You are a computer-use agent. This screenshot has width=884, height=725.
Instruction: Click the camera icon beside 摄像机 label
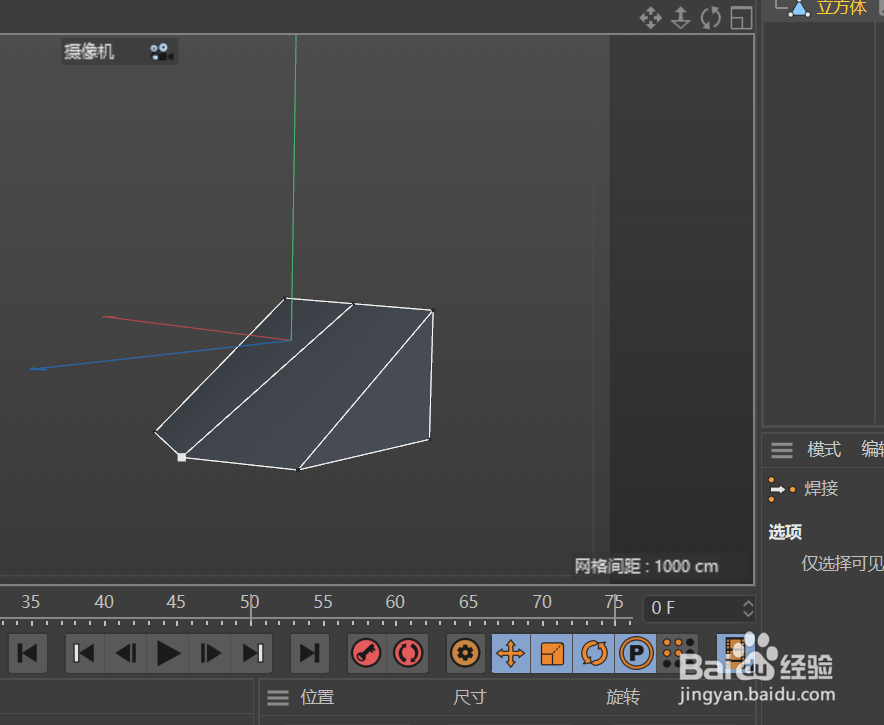click(x=160, y=51)
